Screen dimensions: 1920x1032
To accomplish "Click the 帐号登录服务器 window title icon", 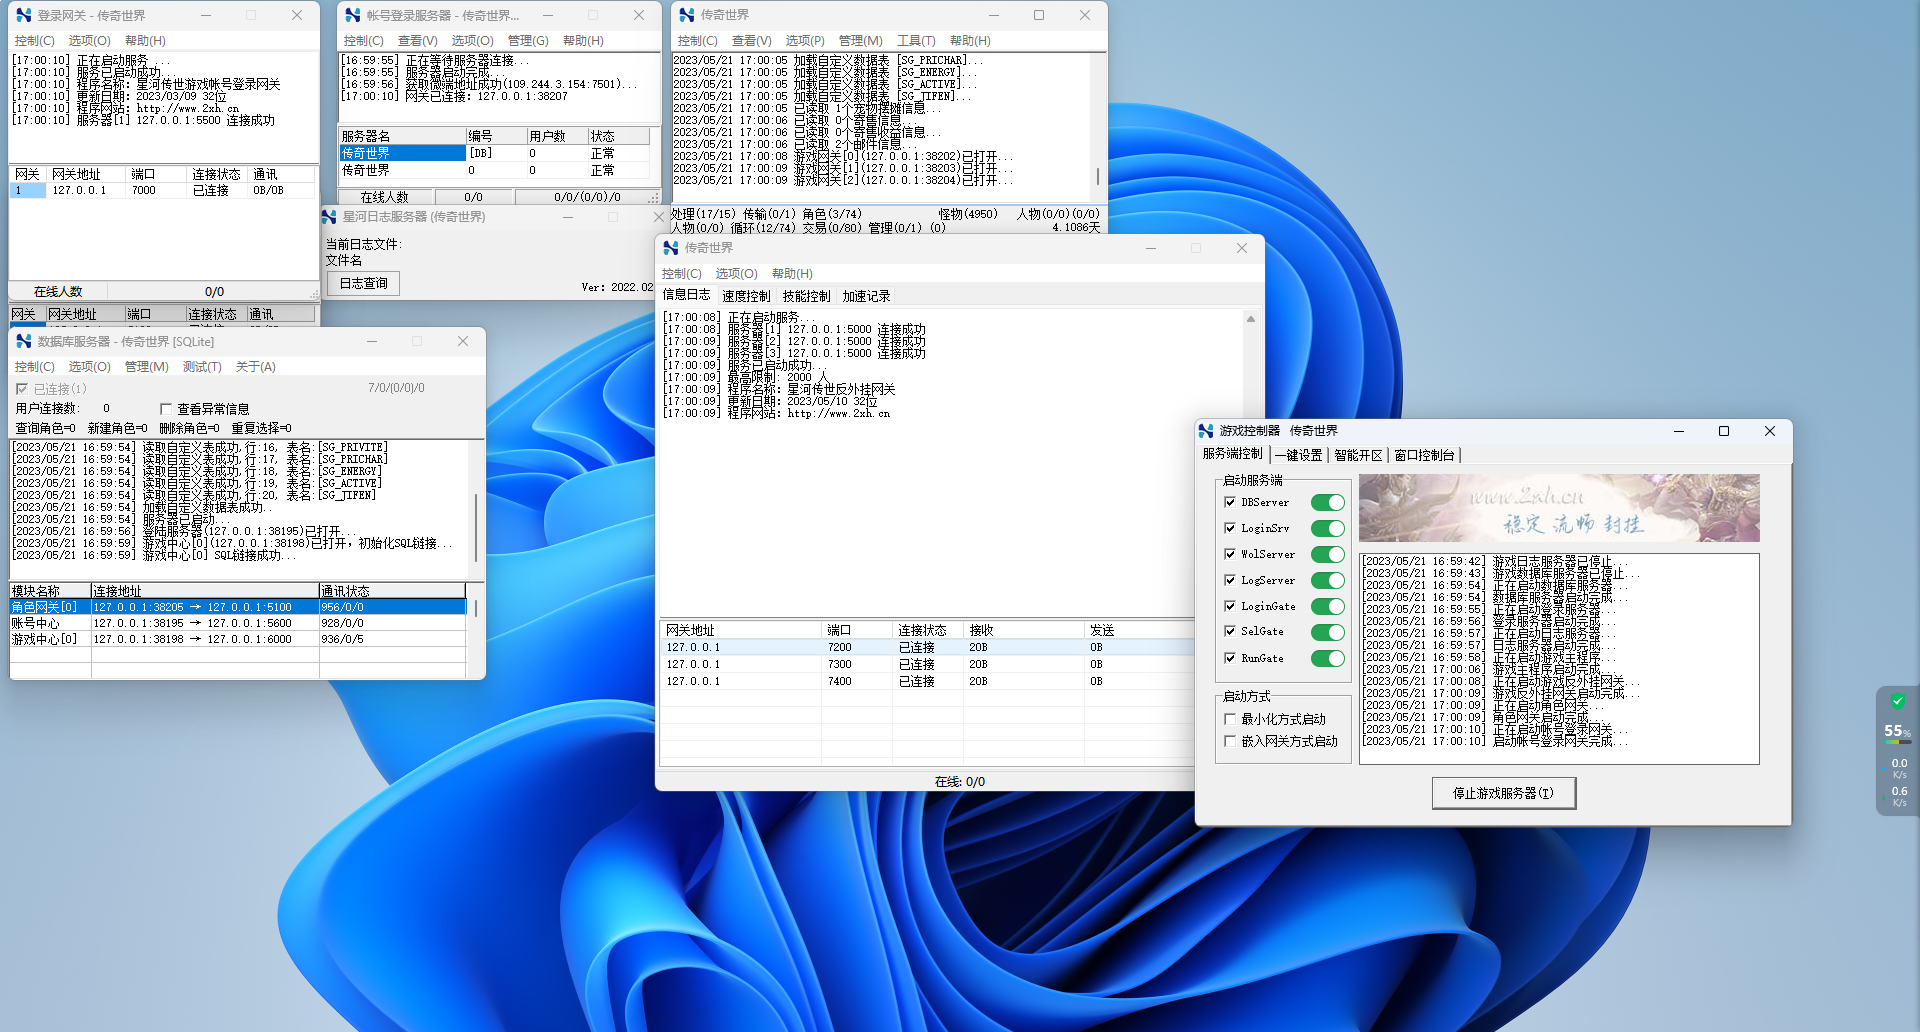I will click(352, 16).
